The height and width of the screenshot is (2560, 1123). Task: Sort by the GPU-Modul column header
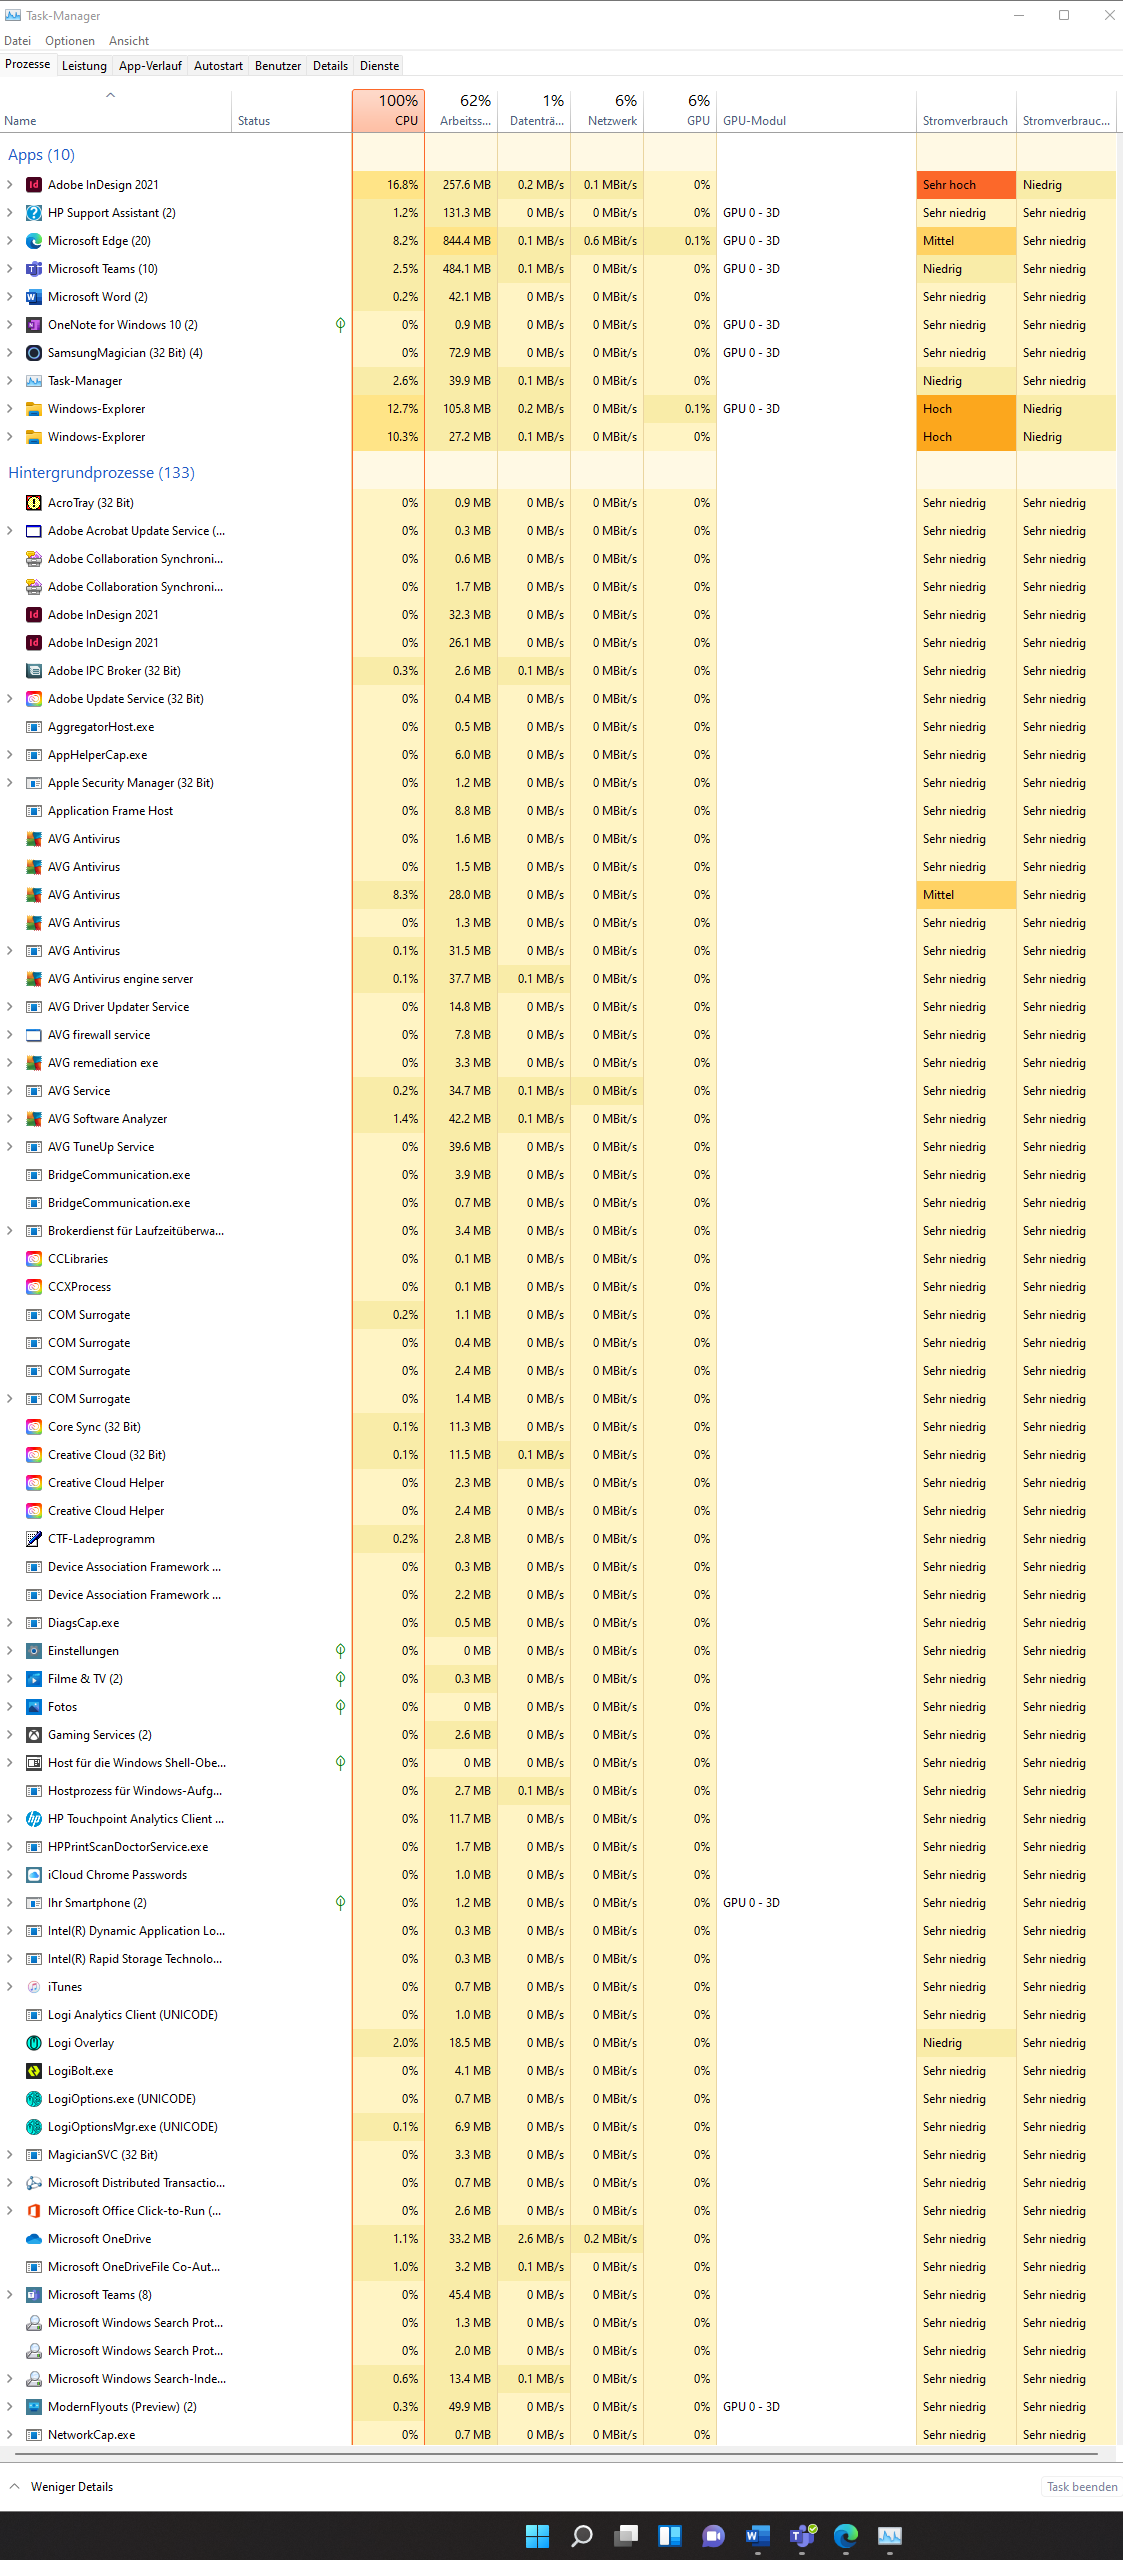point(816,111)
